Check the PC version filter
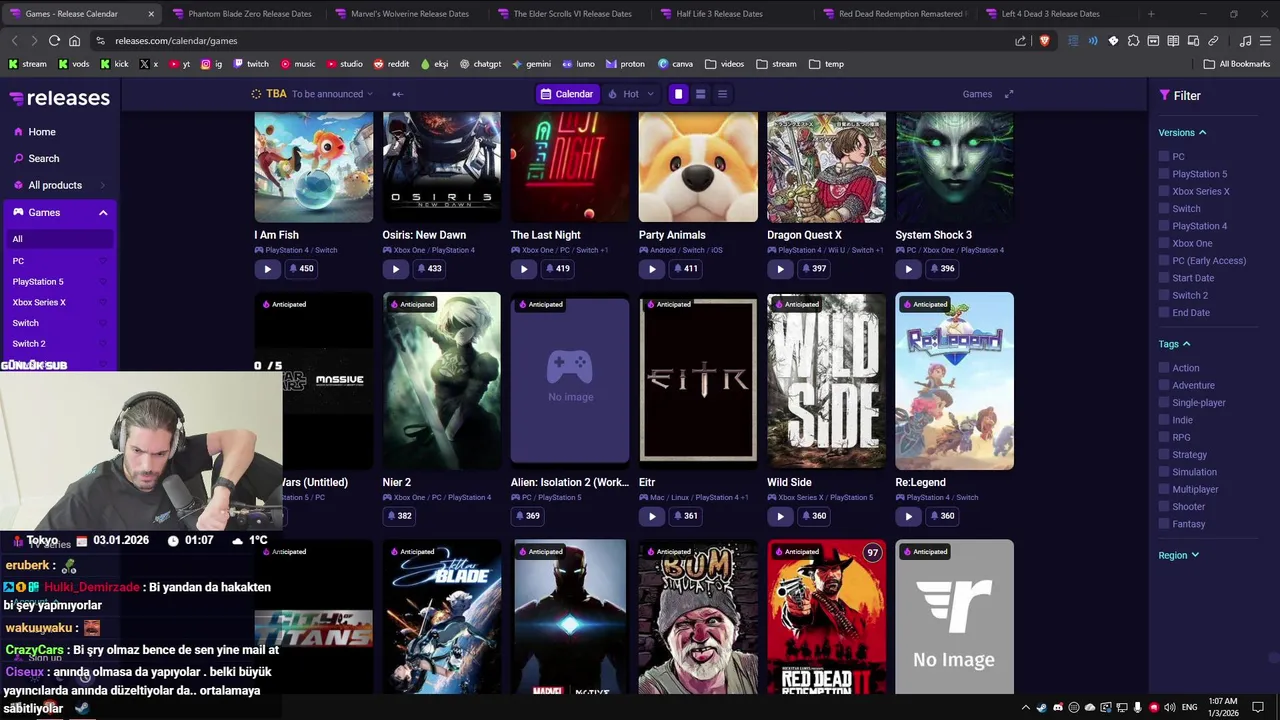1280x720 pixels. (1164, 157)
